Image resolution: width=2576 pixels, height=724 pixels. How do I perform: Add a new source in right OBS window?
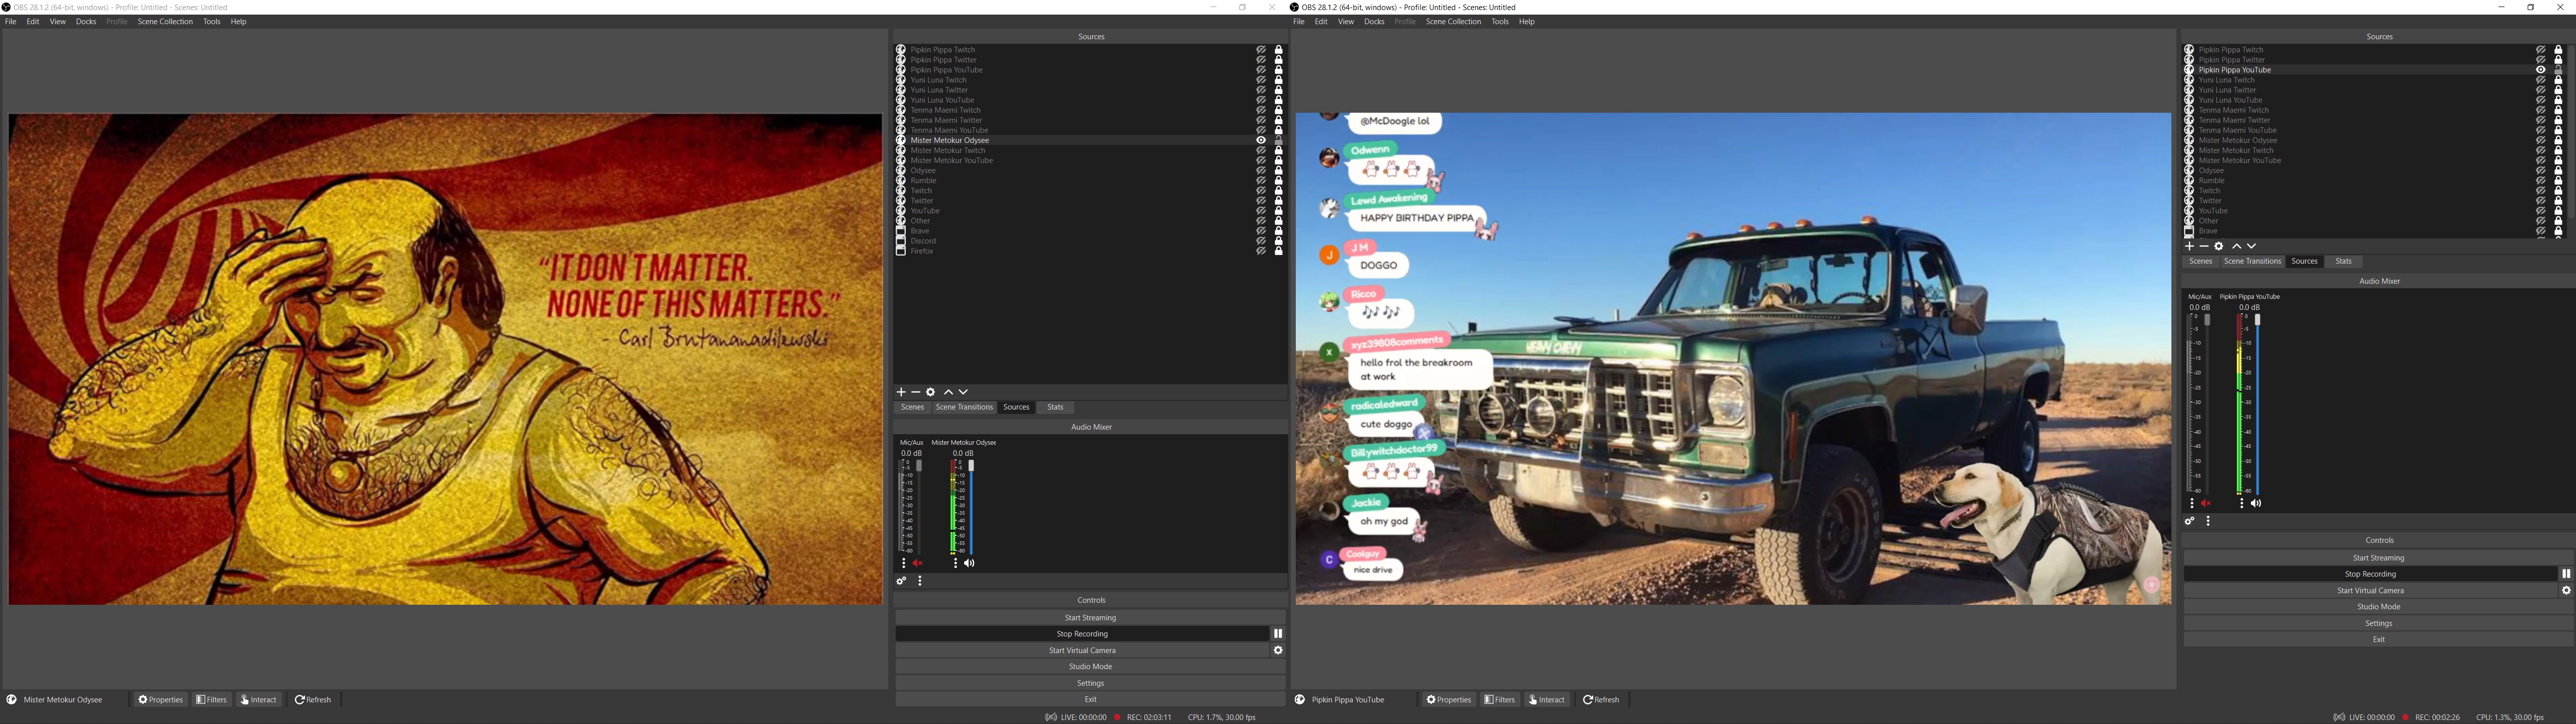click(x=2189, y=246)
